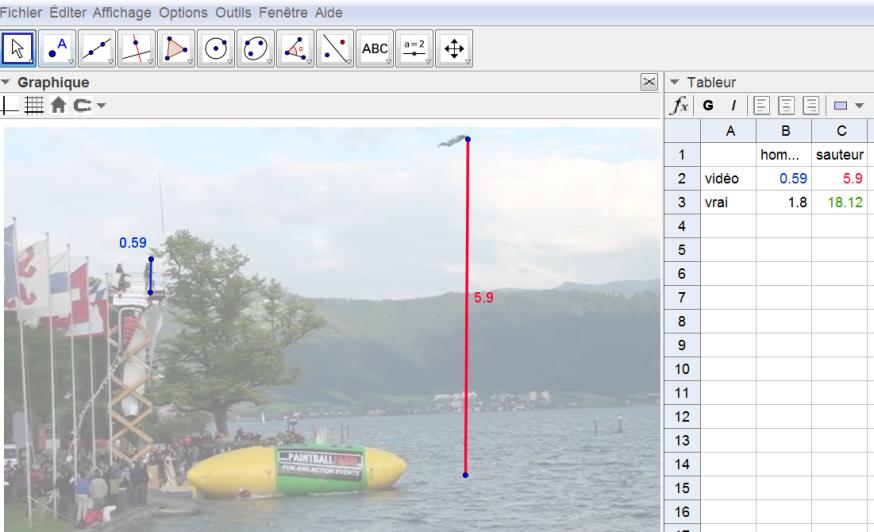The image size is (874, 532).
Task: Toggle axes display in Graphique toolbar
Action: pyautogui.click(x=10, y=104)
